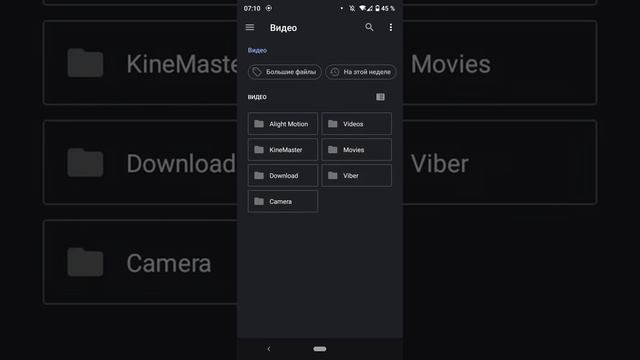Open the three-dot overflow menu

click(x=391, y=27)
